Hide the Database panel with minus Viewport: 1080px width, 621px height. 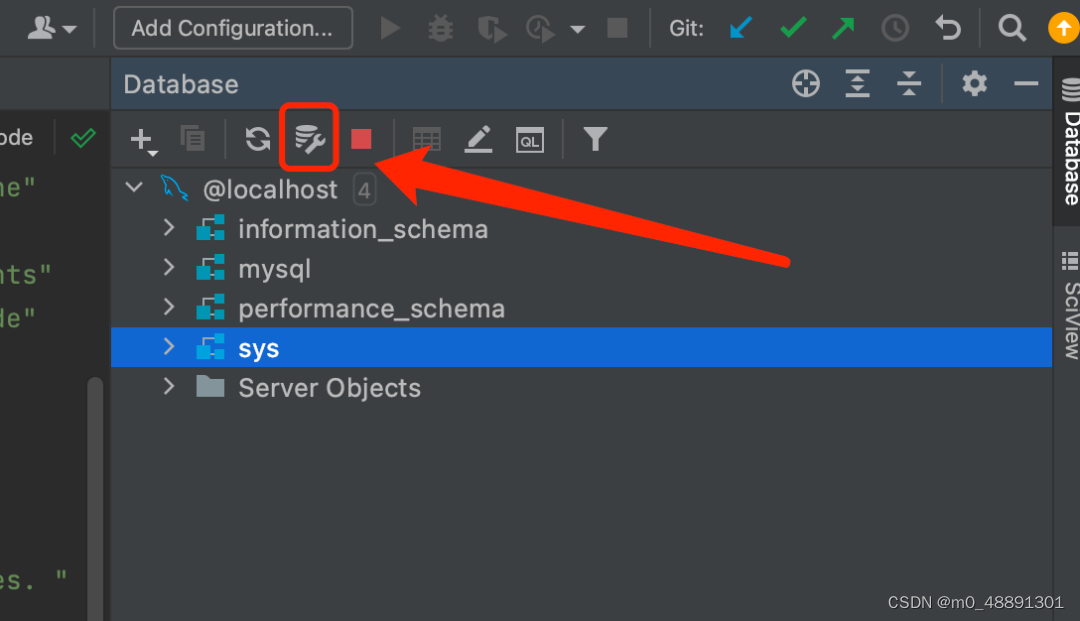(1026, 84)
